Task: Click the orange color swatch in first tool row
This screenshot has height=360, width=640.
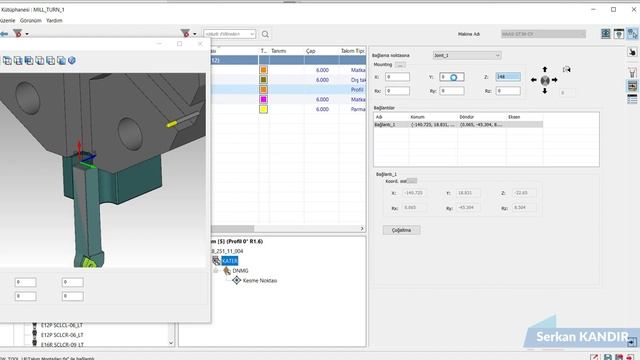Action: (263, 70)
